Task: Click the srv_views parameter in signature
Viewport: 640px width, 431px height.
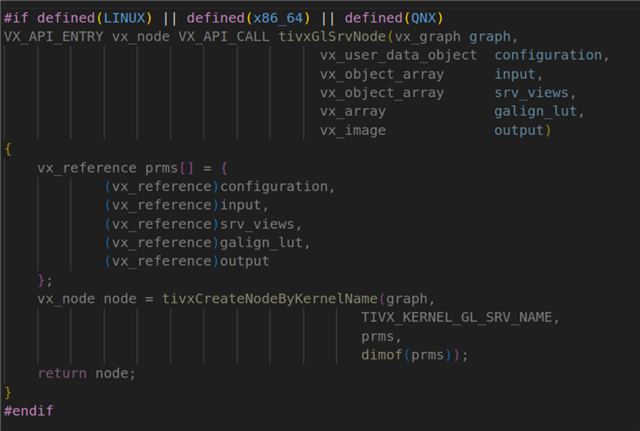Action: pyautogui.click(x=531, y=93)
